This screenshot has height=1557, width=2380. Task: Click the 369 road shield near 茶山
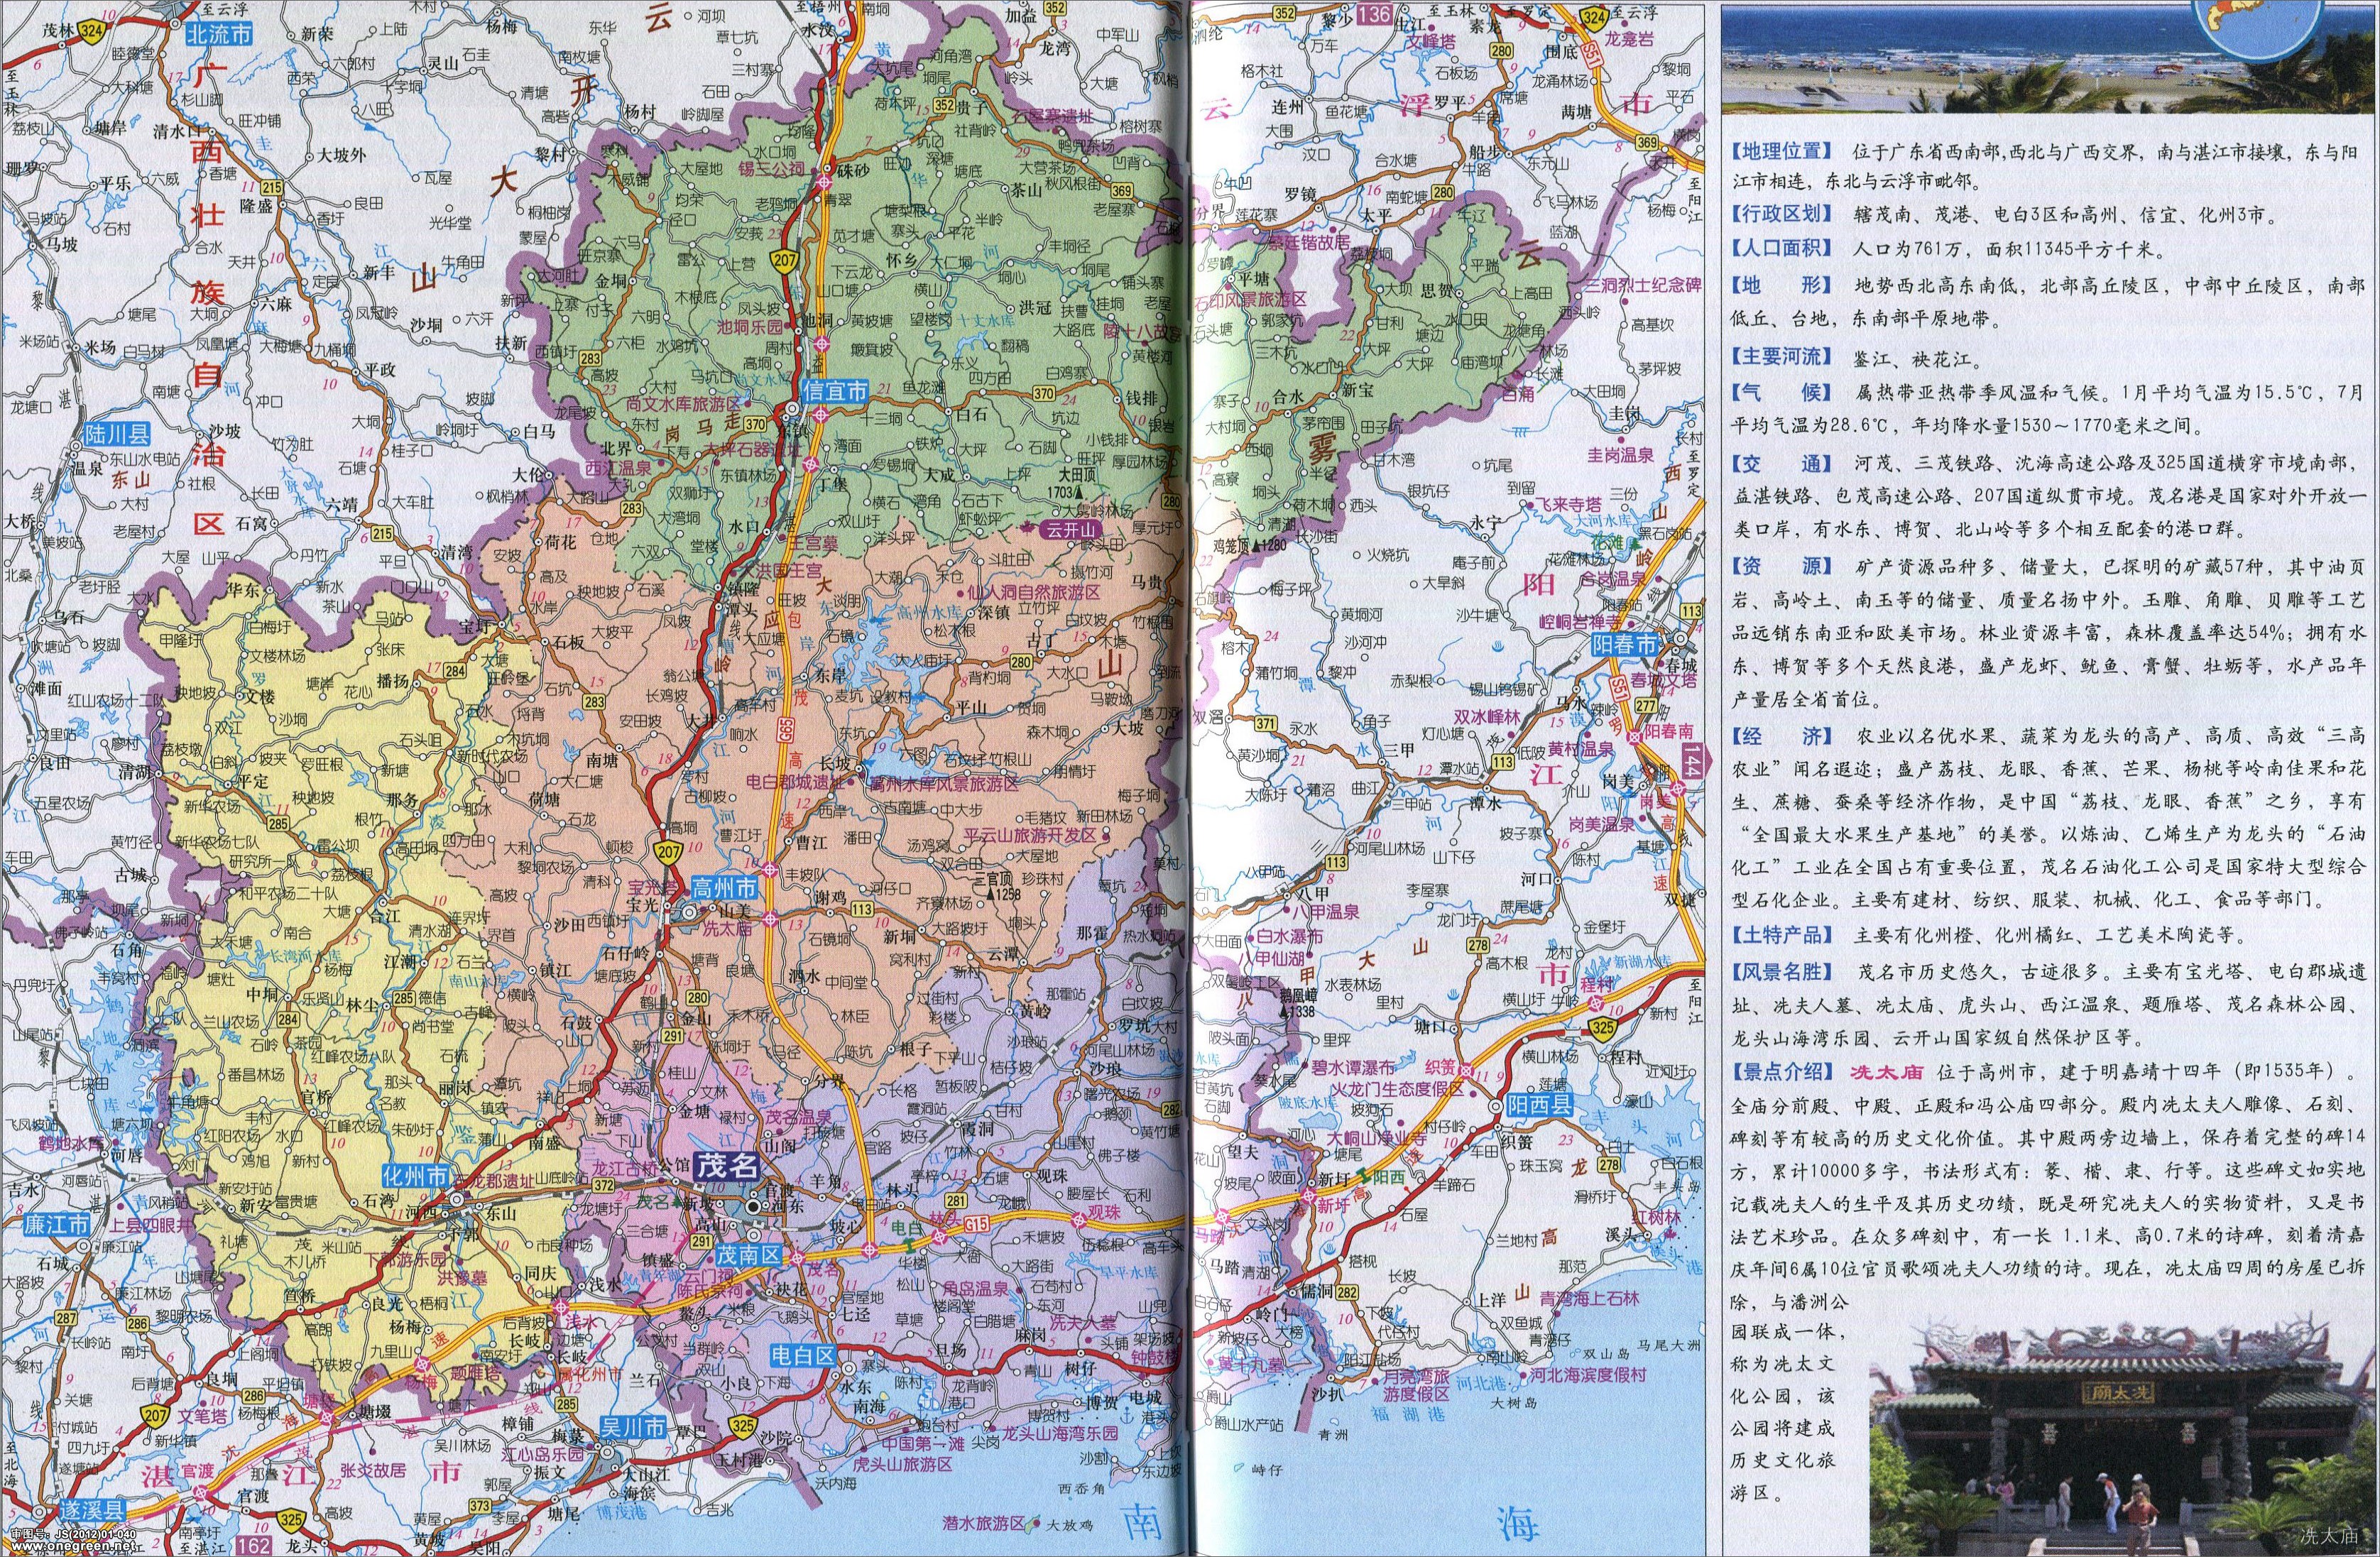click(1121, 191)
